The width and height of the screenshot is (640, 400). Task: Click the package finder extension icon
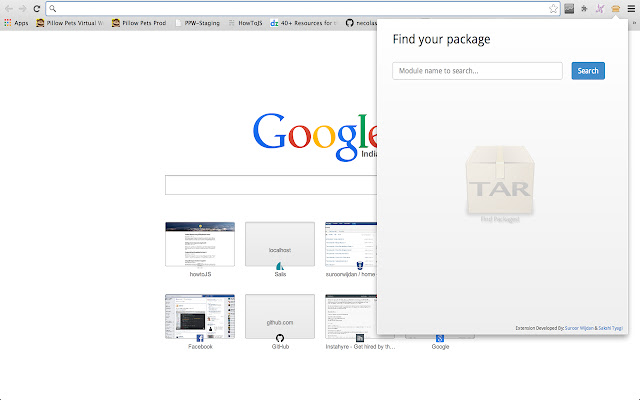[616, 9]
